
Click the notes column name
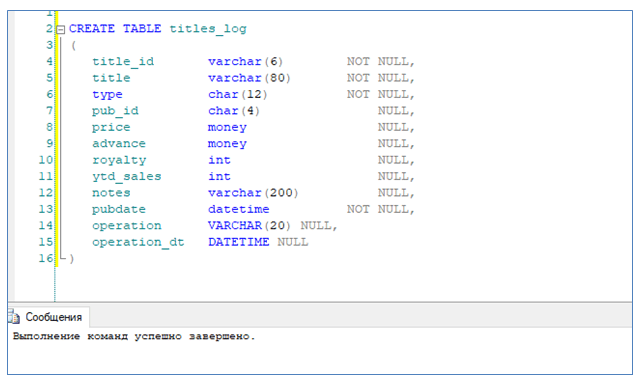click(111, 193)
